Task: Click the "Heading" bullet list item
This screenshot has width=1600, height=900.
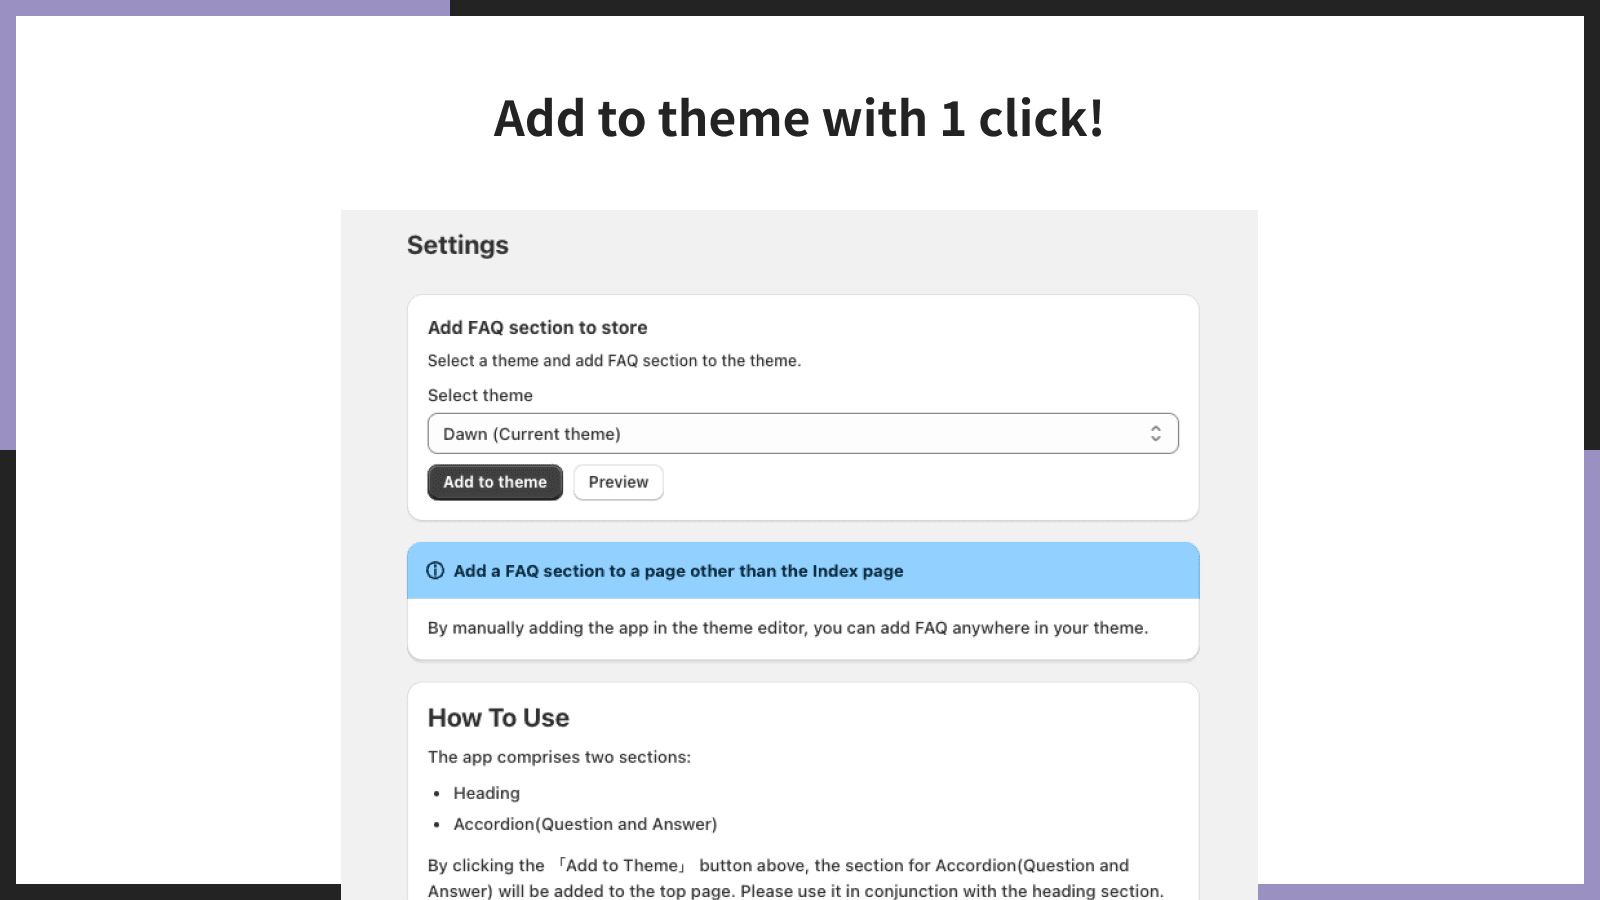Action: [486, 793]
